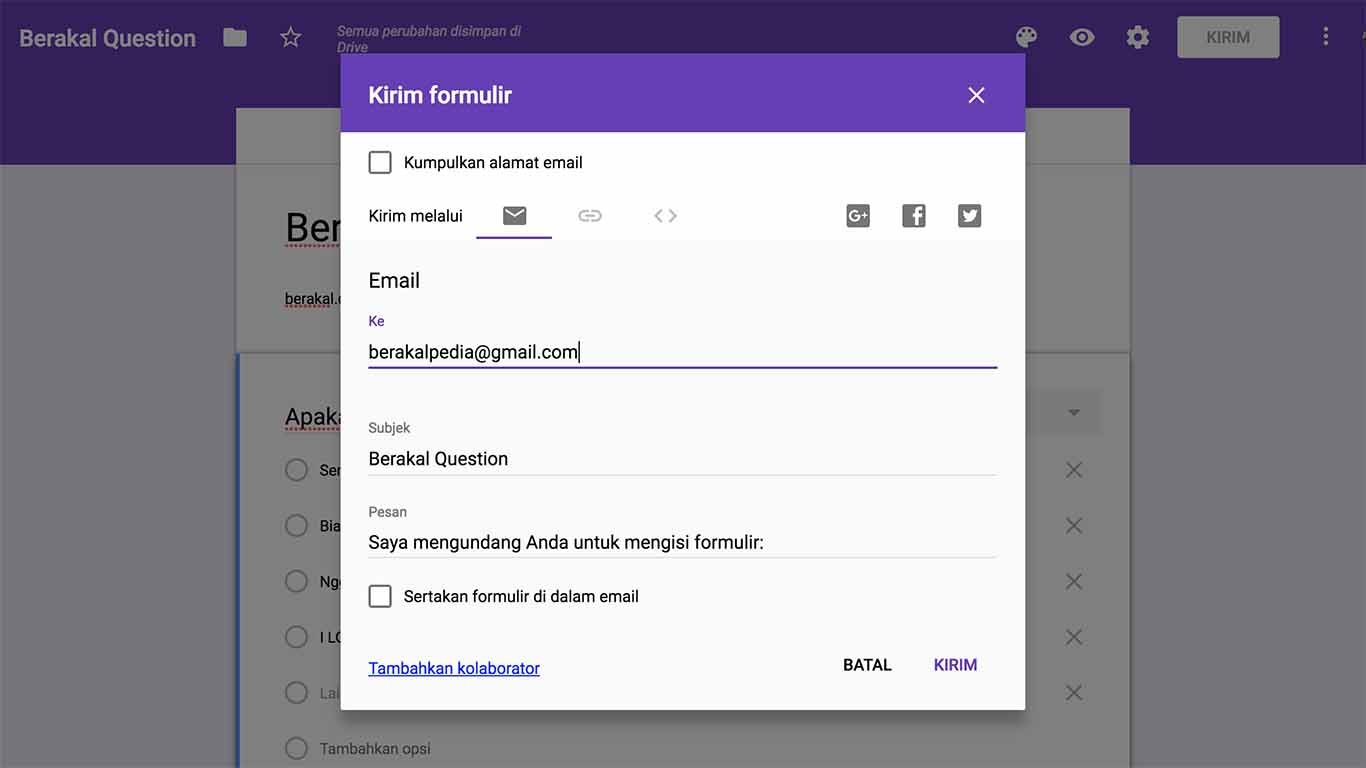Edit the Subjek field Berakal Question

(x=683, y=459)
